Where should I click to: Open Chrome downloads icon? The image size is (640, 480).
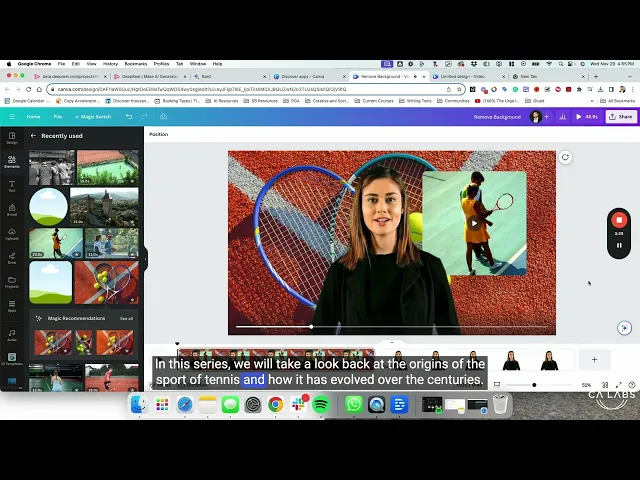click(x=600, y=89)
